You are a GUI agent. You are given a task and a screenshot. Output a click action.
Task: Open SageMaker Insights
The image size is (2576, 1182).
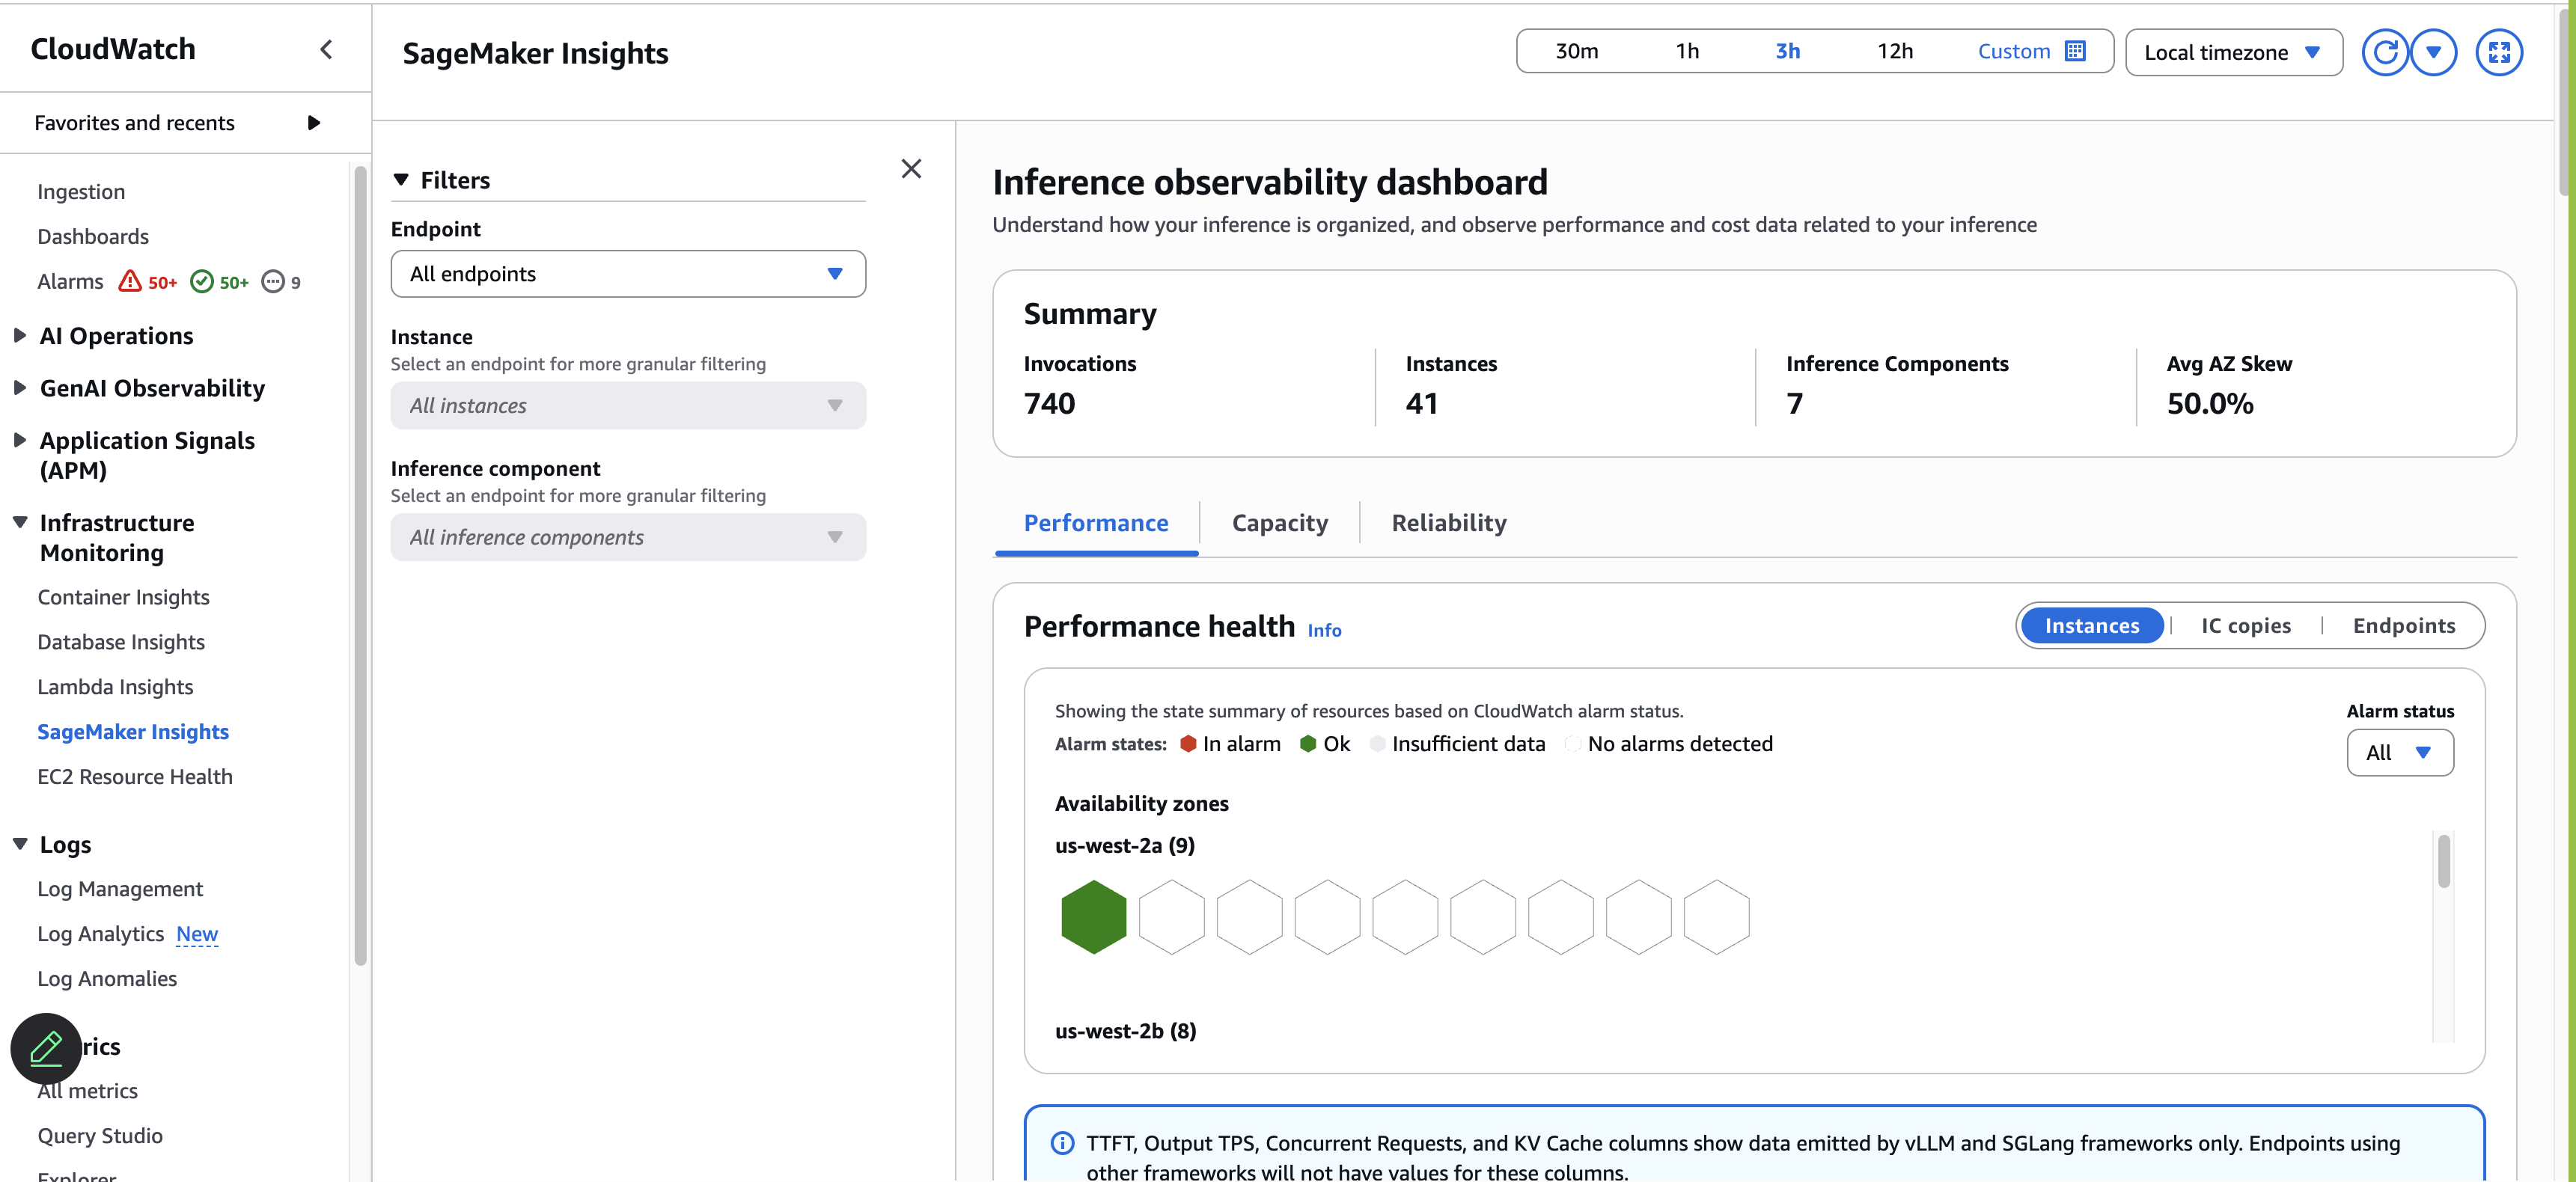click(133, 732)
